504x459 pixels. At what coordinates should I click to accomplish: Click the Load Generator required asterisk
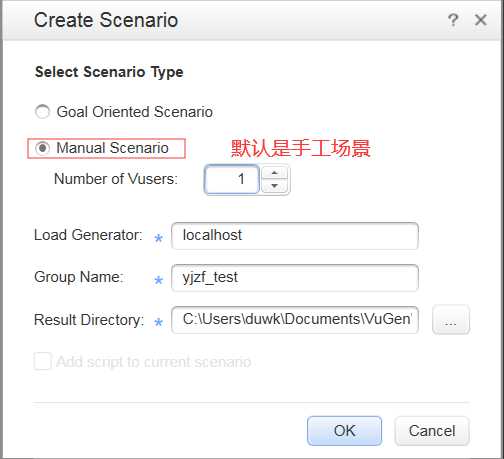[x=159, y=238]
